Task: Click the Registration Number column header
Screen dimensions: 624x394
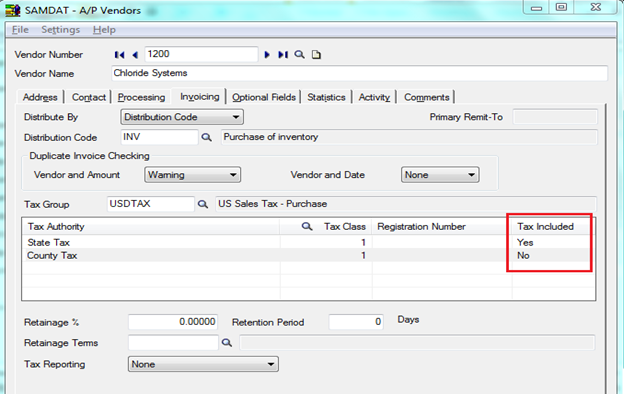Action: point(421,226)
